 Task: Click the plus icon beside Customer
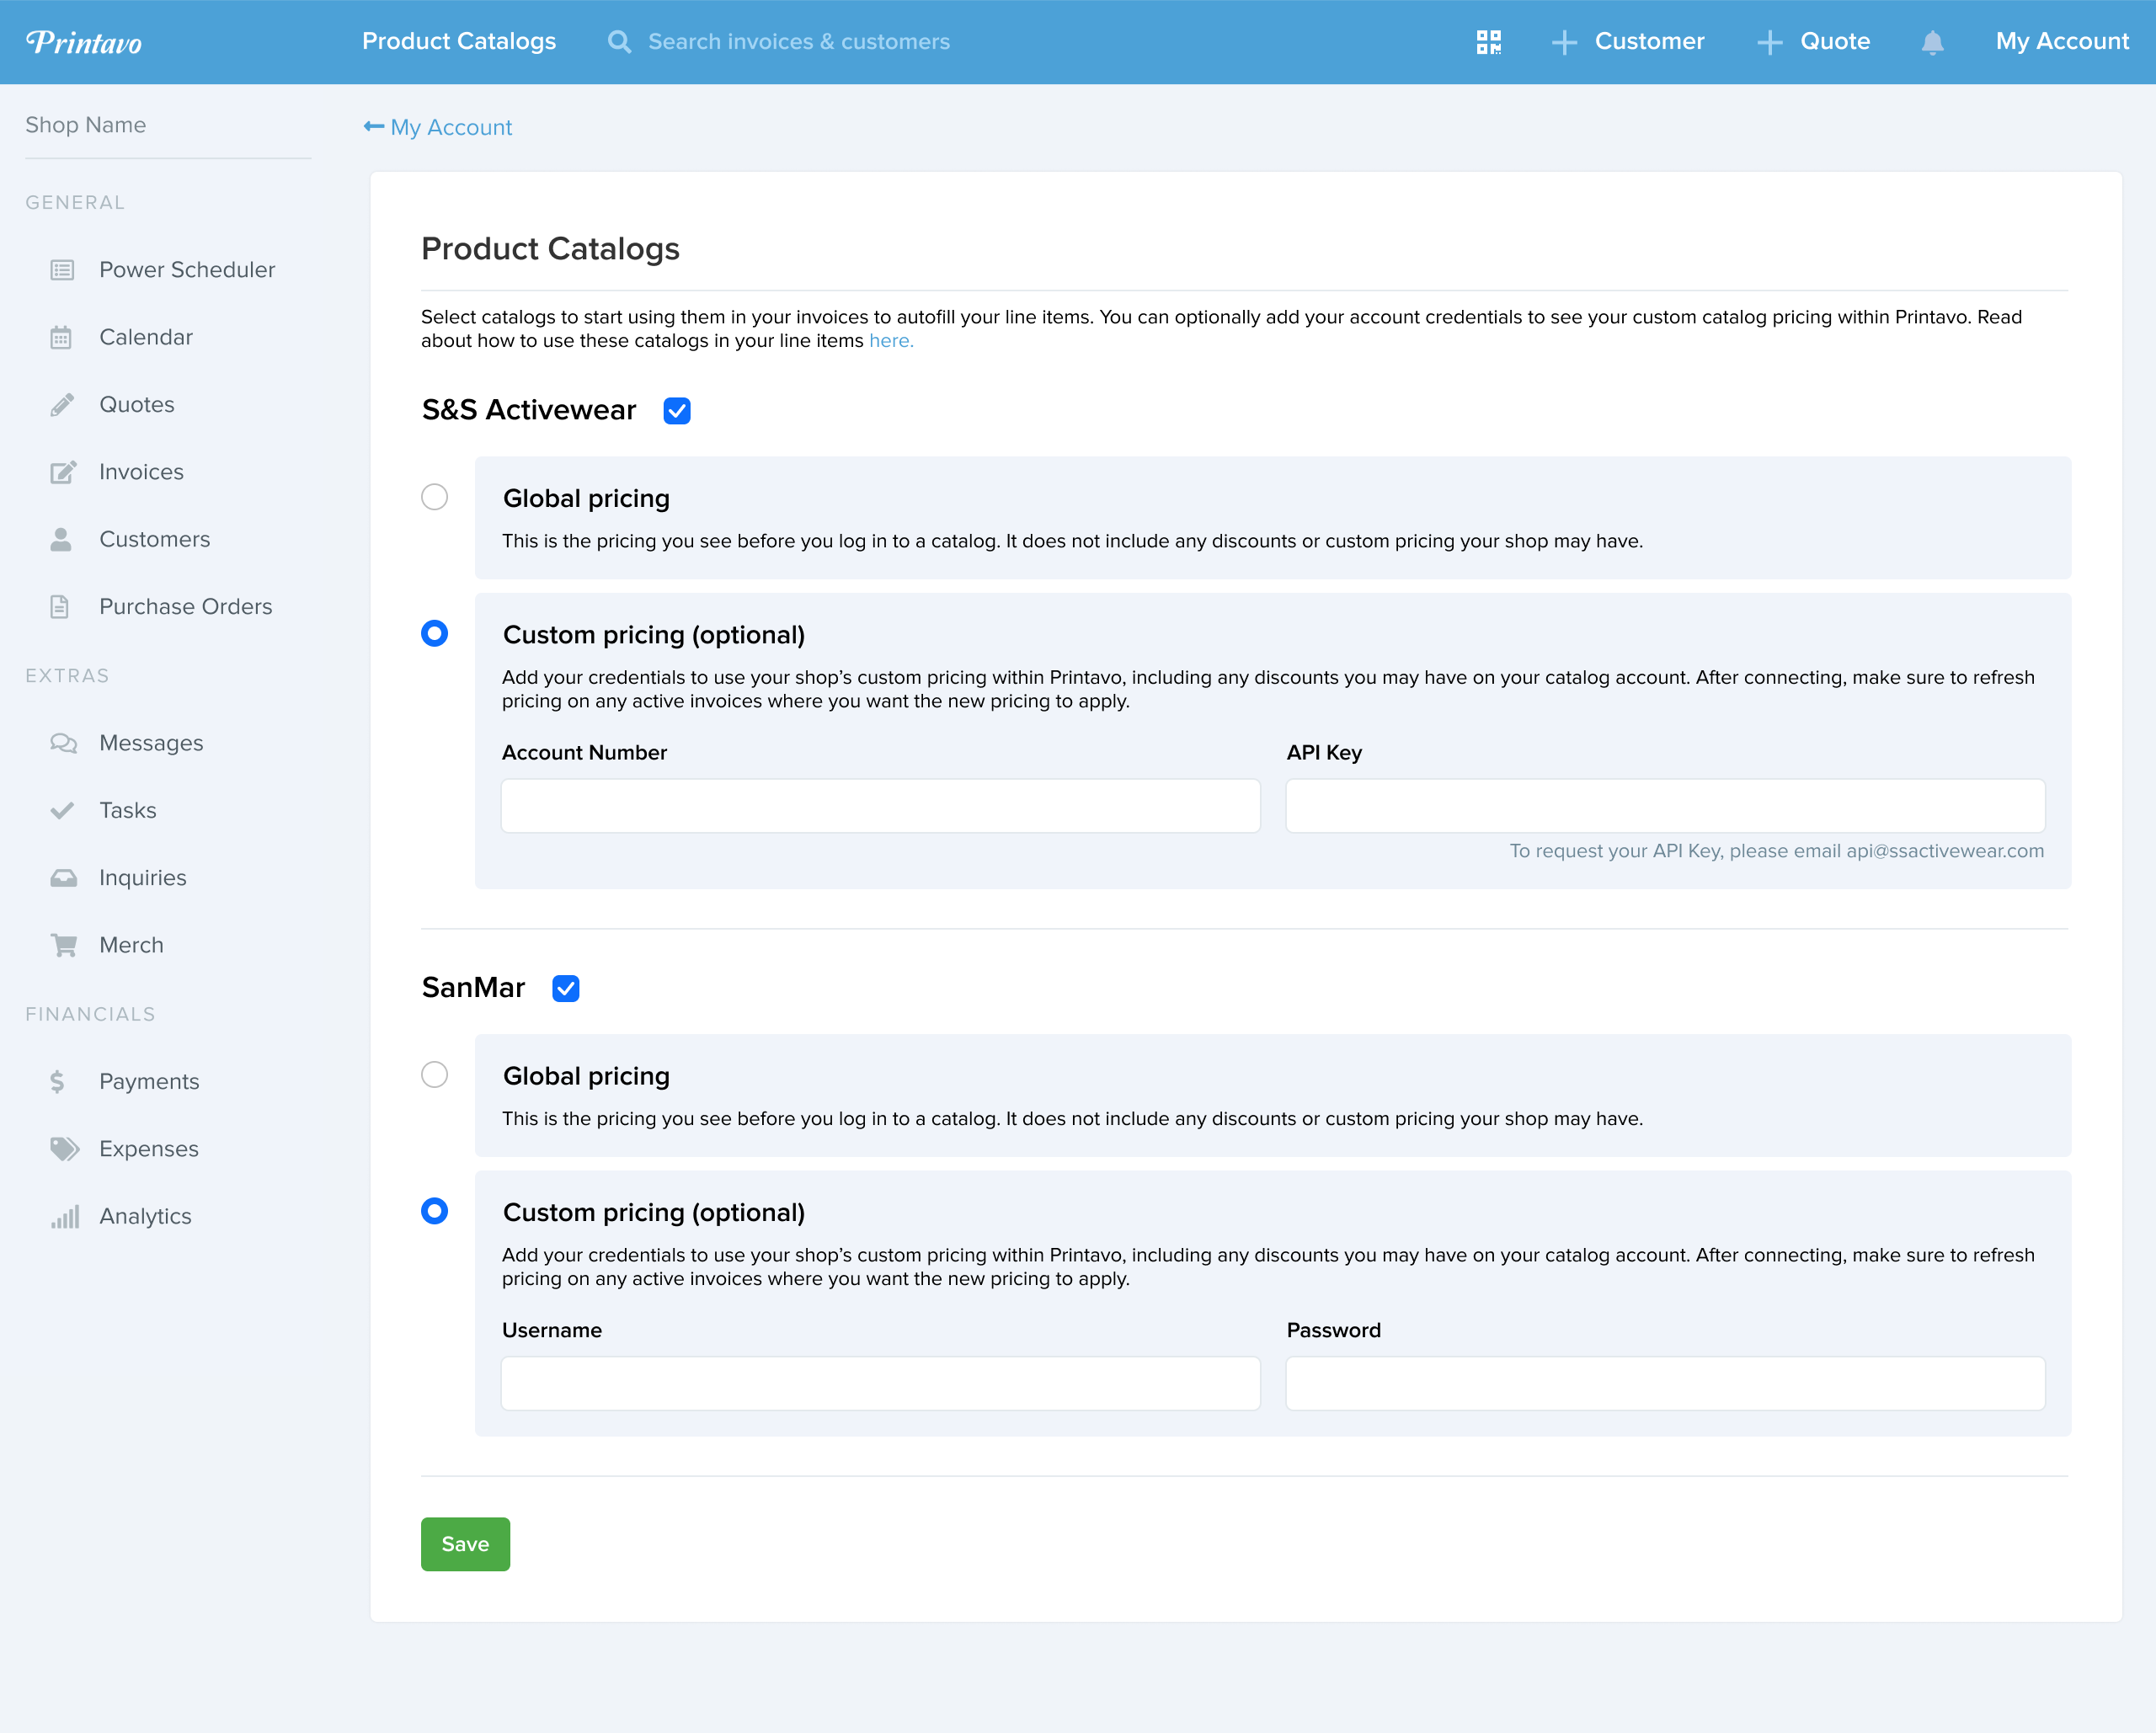(1564, 42)
